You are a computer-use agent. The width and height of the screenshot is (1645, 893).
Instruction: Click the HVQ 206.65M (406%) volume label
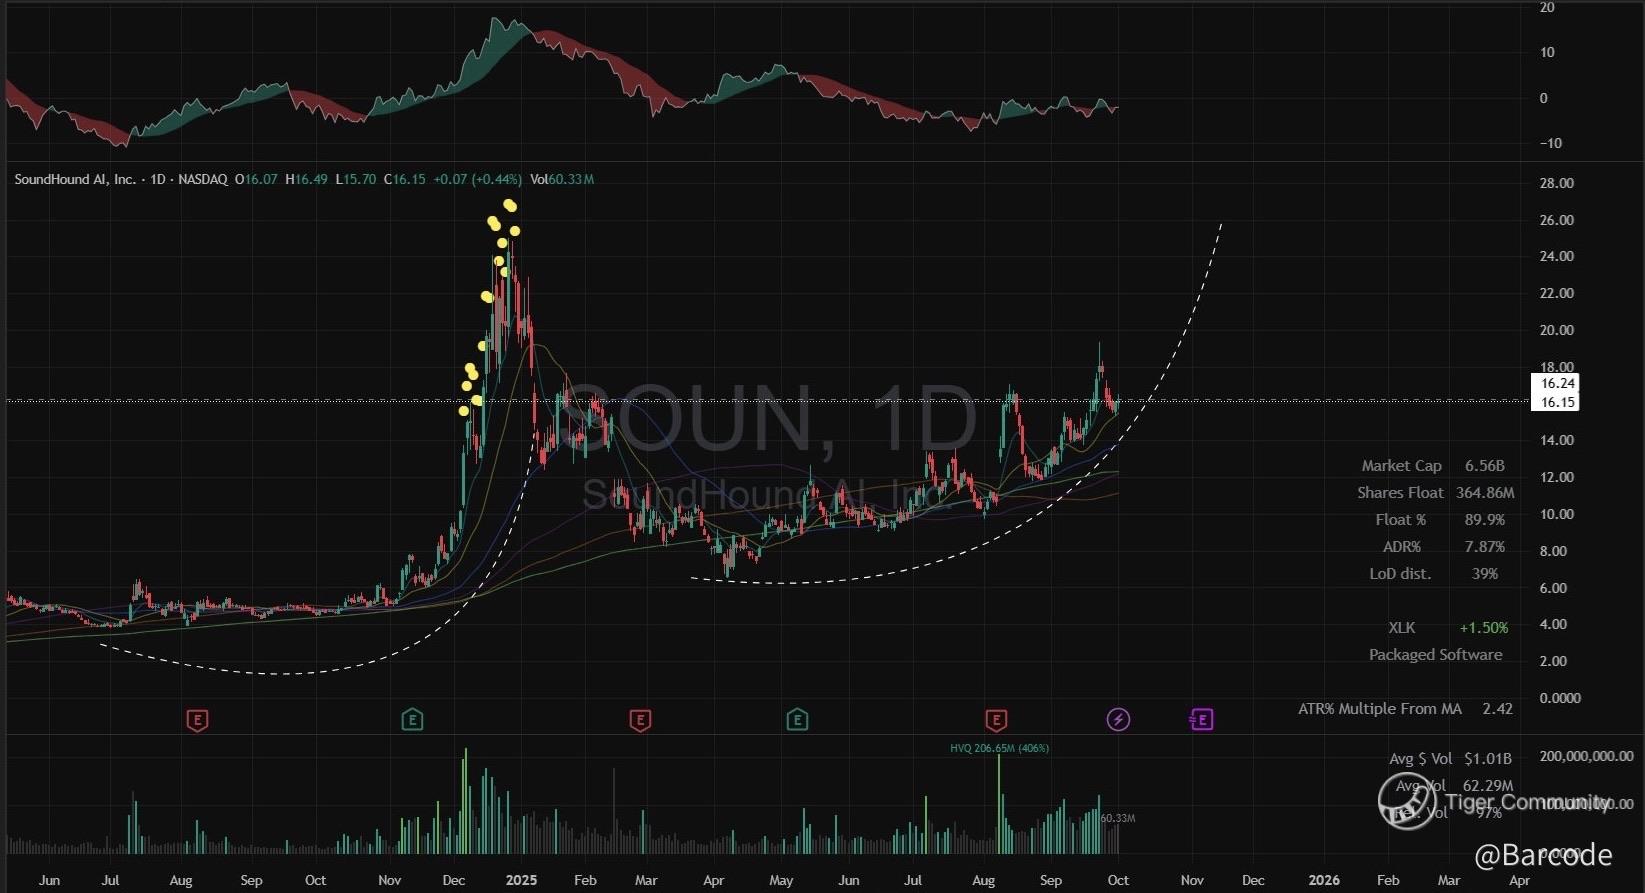click(999, 748)
